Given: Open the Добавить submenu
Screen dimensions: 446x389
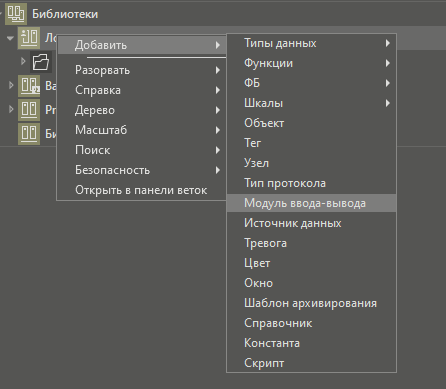Looking at the screenshot, I should tap(142, 45).
